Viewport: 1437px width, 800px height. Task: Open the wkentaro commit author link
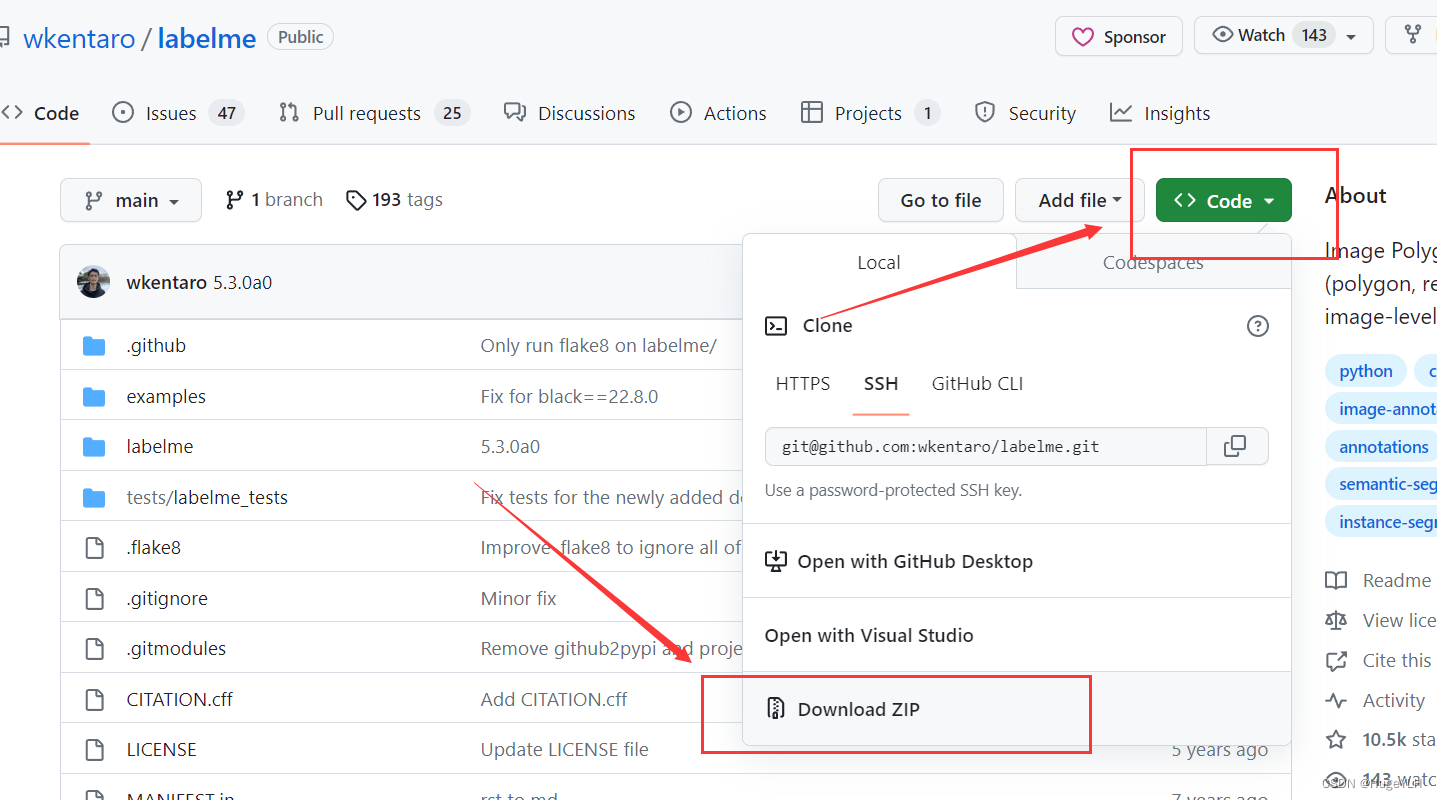pyautogui.click(x=167, y=283)
